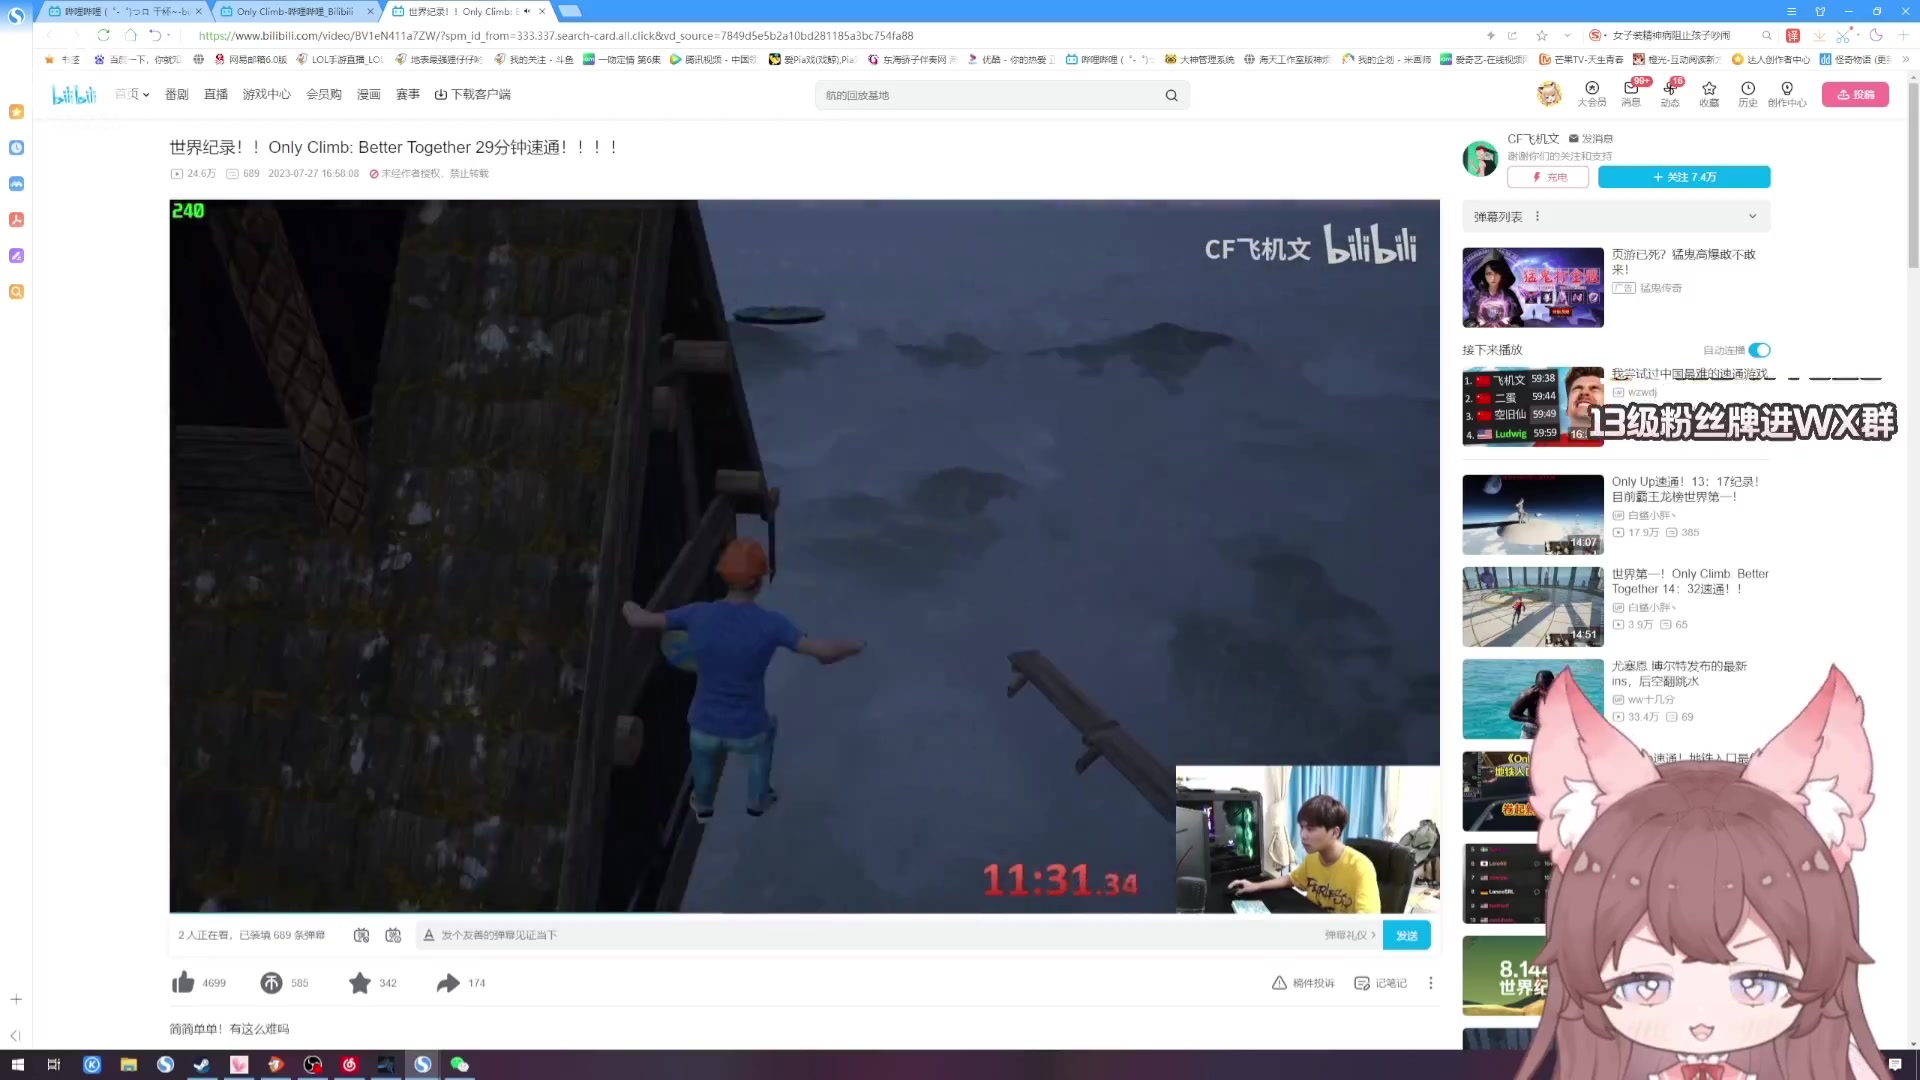Screen dimensions: 1920x1080
Task: Give coins to the video
Action: (271, 983)
